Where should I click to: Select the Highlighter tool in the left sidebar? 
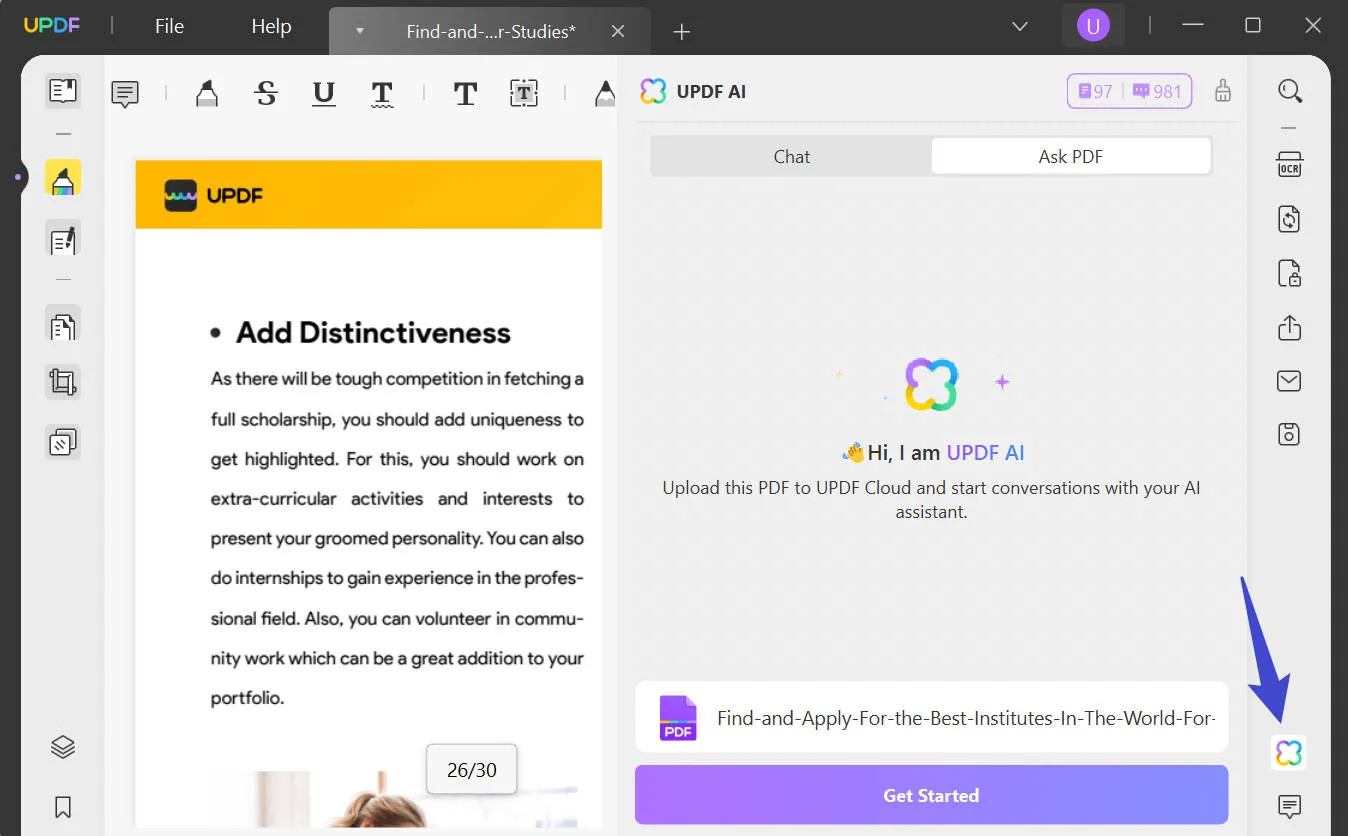pyautogui.click(x=63, y=177)
